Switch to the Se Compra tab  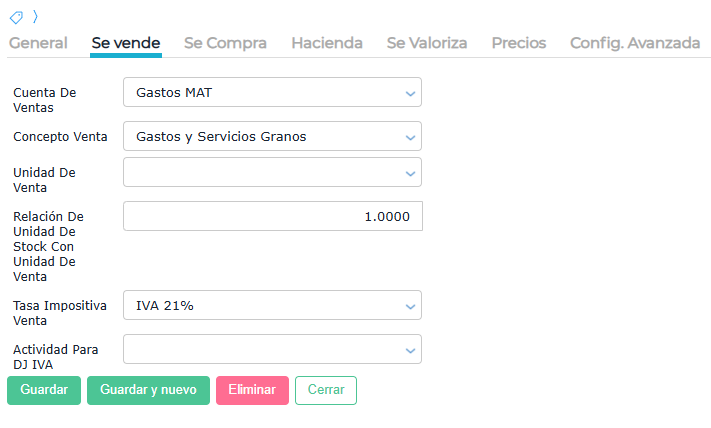(x=225, y=43)
